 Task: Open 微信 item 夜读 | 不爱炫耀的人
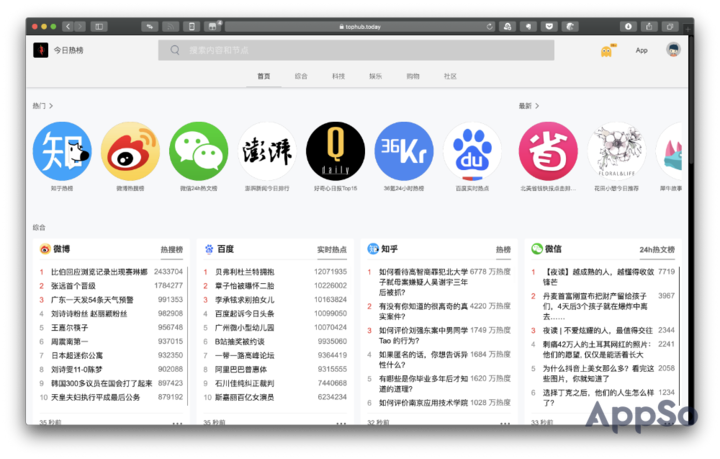[x=597, y=330]
